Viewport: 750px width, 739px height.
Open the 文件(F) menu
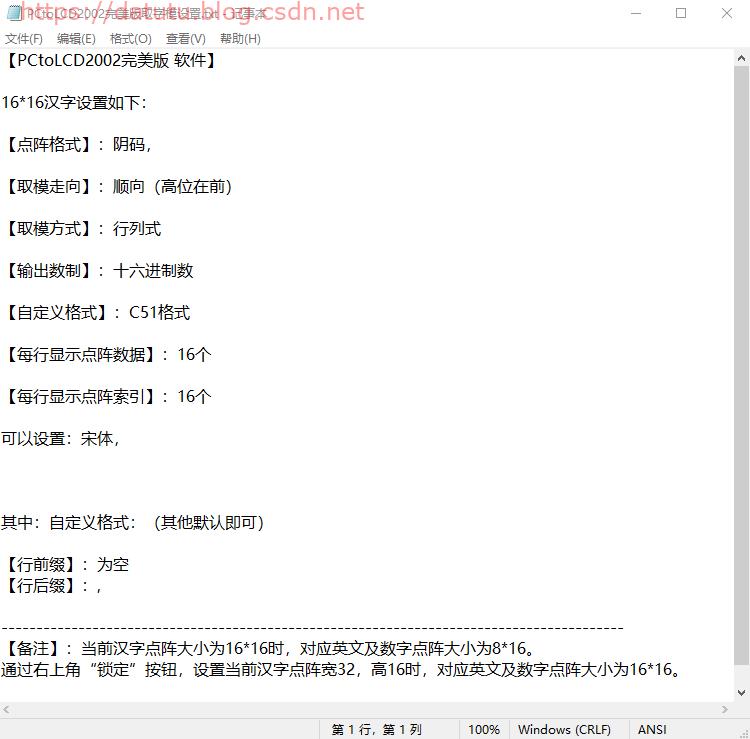24,38
